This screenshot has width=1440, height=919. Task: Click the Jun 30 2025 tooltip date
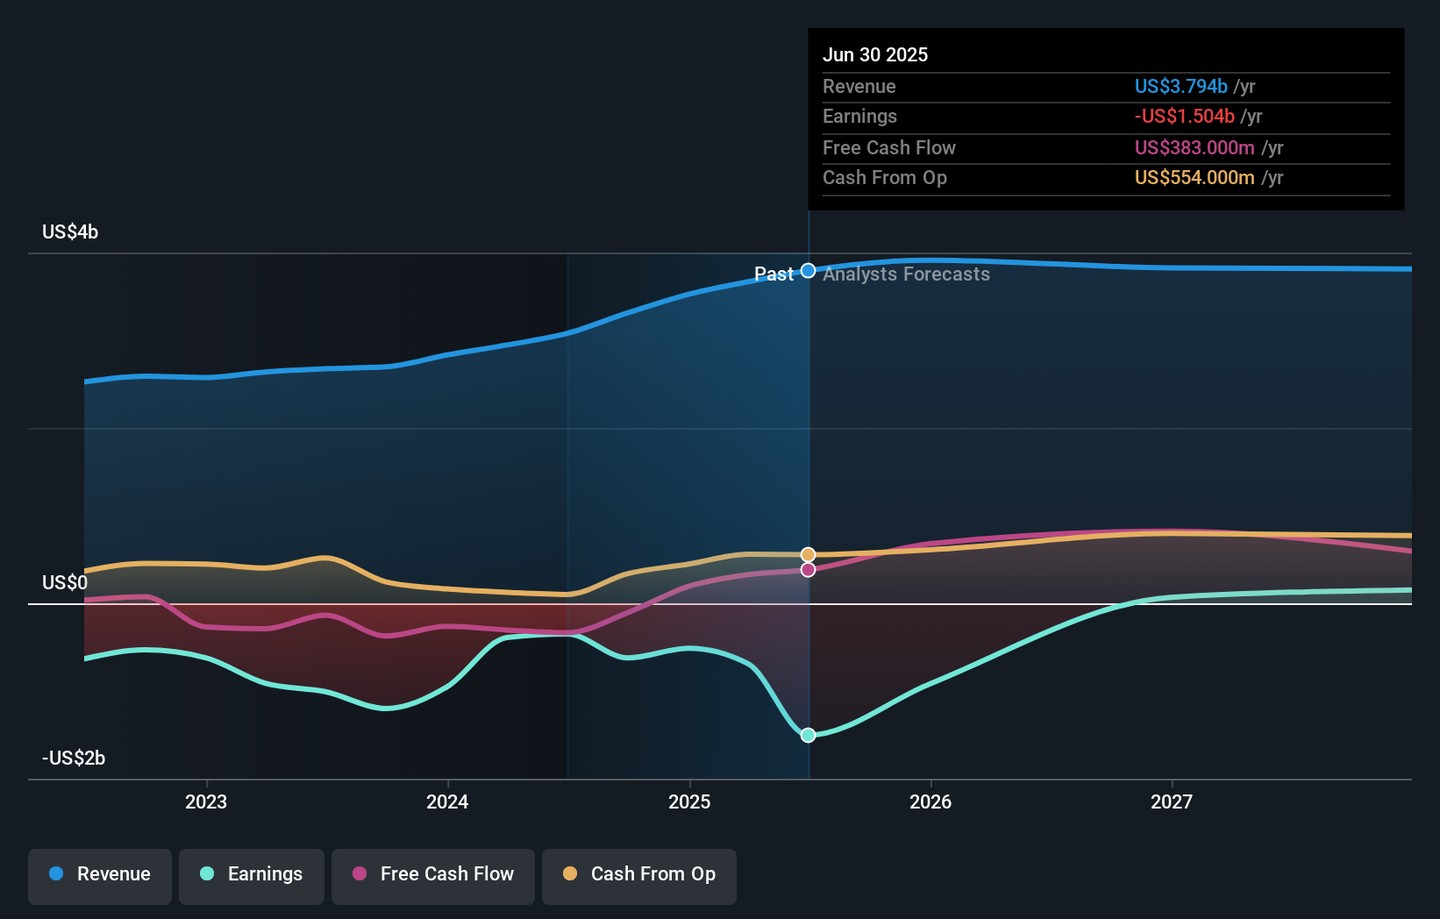point(875,55)
